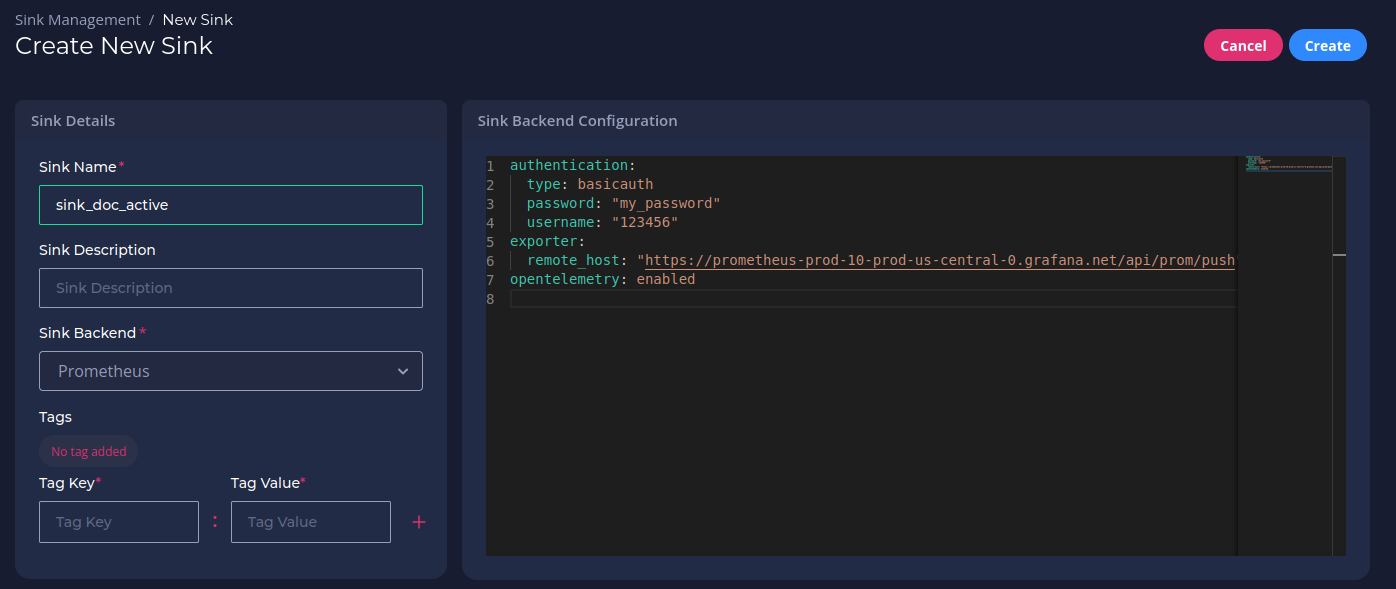The image size is (1396, 589).
Task: Focus the Sink Name input field
Action: pos(231,205)
